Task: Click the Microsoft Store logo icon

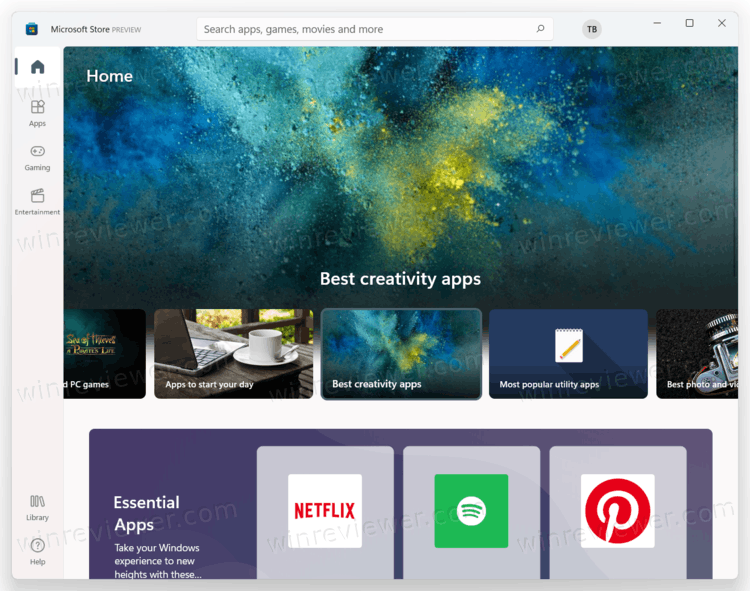Action: coord(32,29)
